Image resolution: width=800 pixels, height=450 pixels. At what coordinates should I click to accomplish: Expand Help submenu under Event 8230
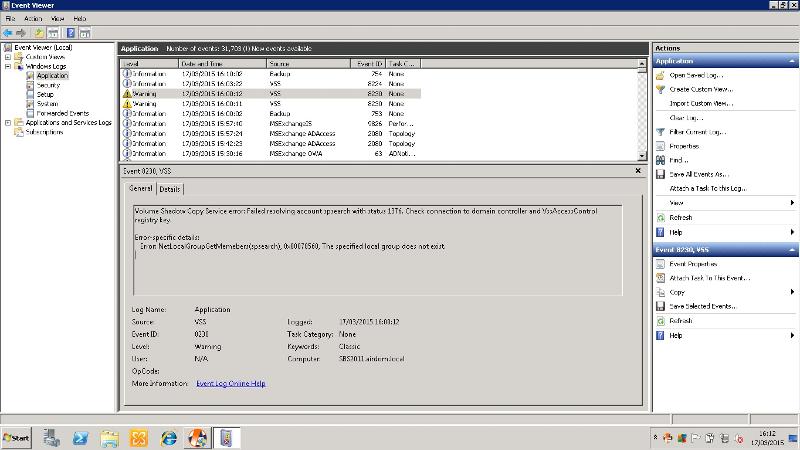click(x=792, y=336)
